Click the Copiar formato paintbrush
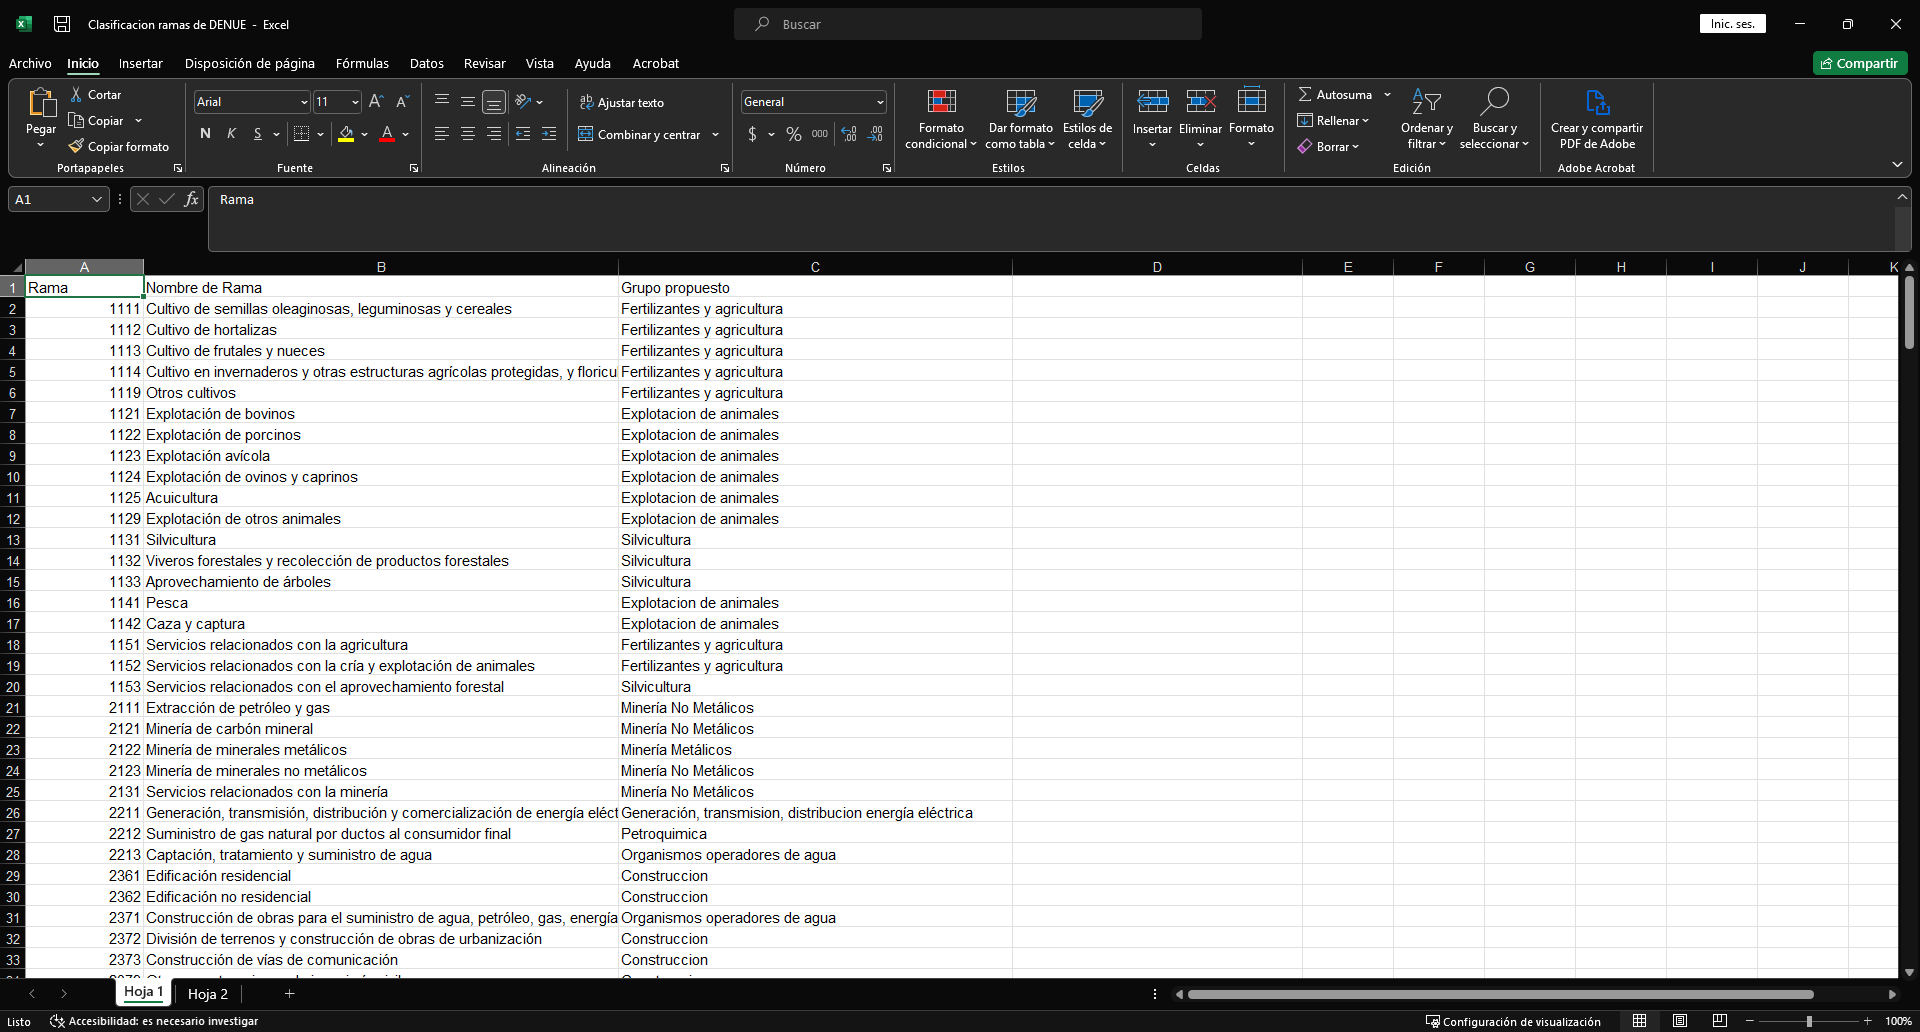Screen dimensions: 1920x1032 76,146
